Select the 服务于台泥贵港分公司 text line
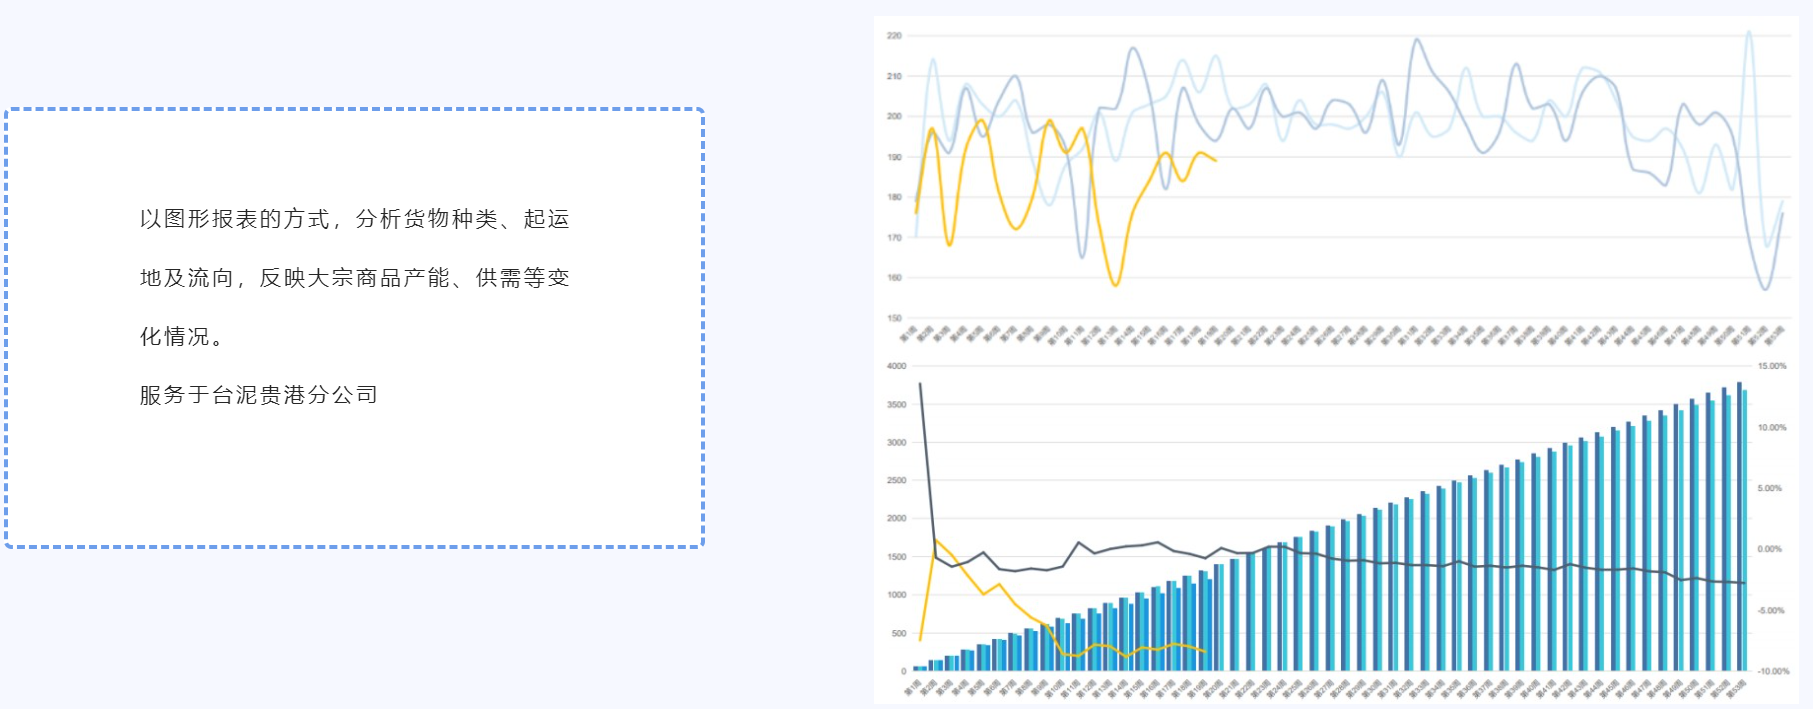 coord(259,395)
